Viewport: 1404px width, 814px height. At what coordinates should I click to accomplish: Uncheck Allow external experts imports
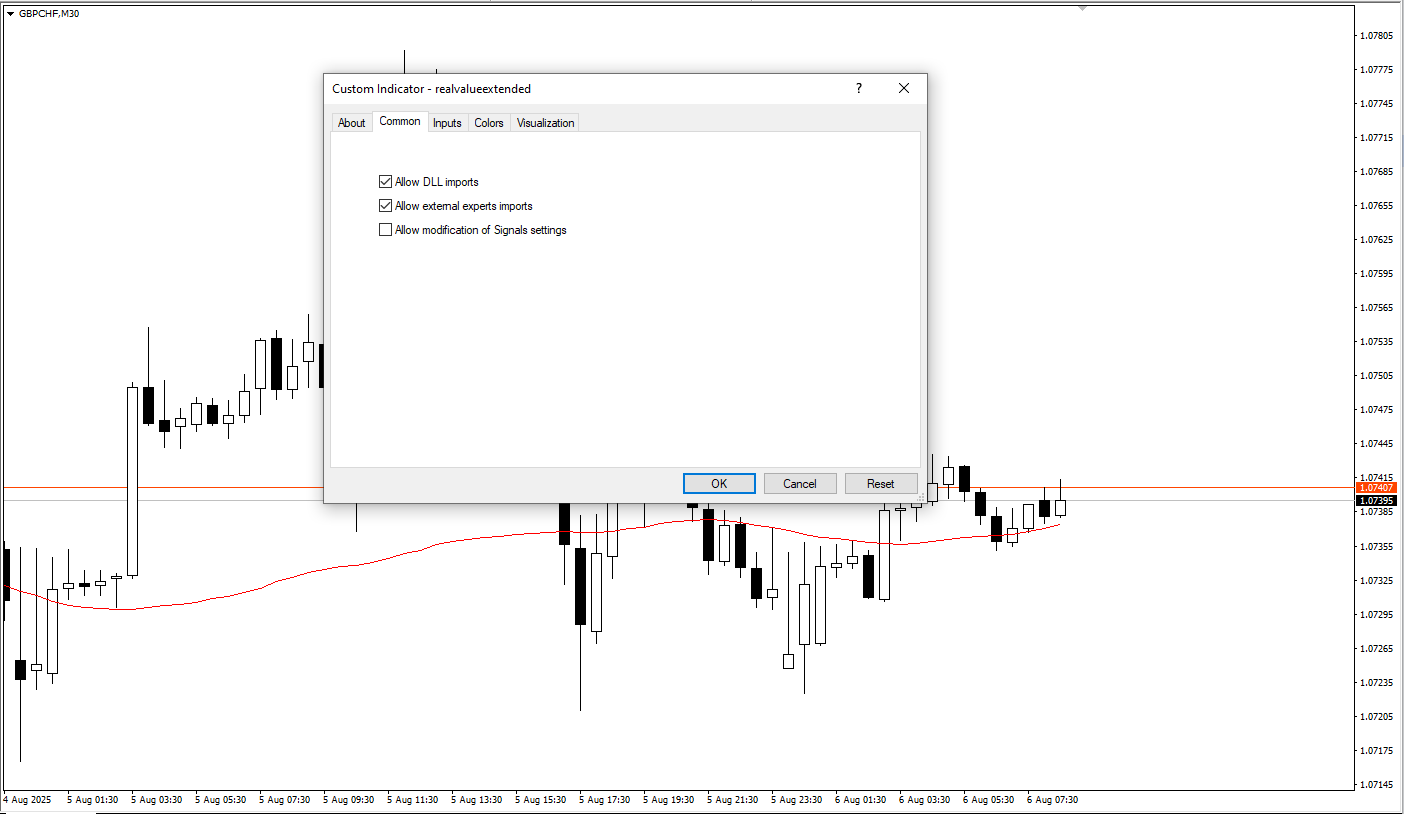click(x=385, y=206)
